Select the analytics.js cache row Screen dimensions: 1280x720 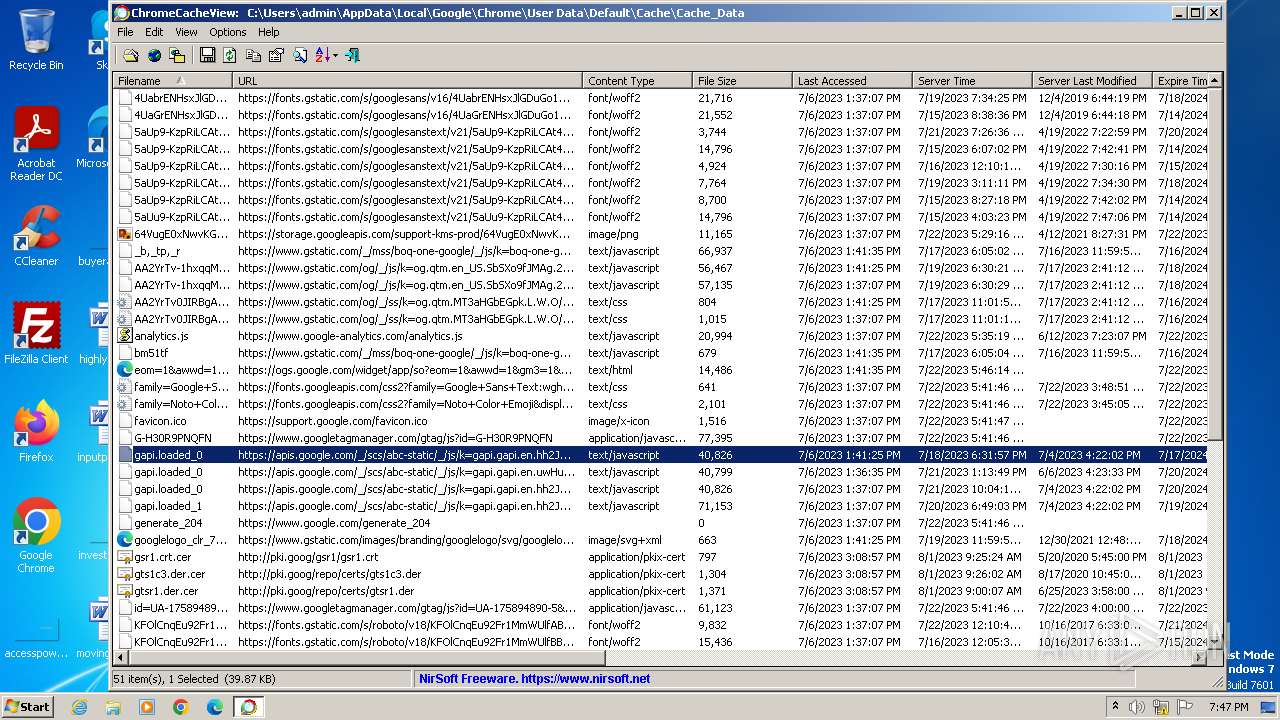[661, 336]
